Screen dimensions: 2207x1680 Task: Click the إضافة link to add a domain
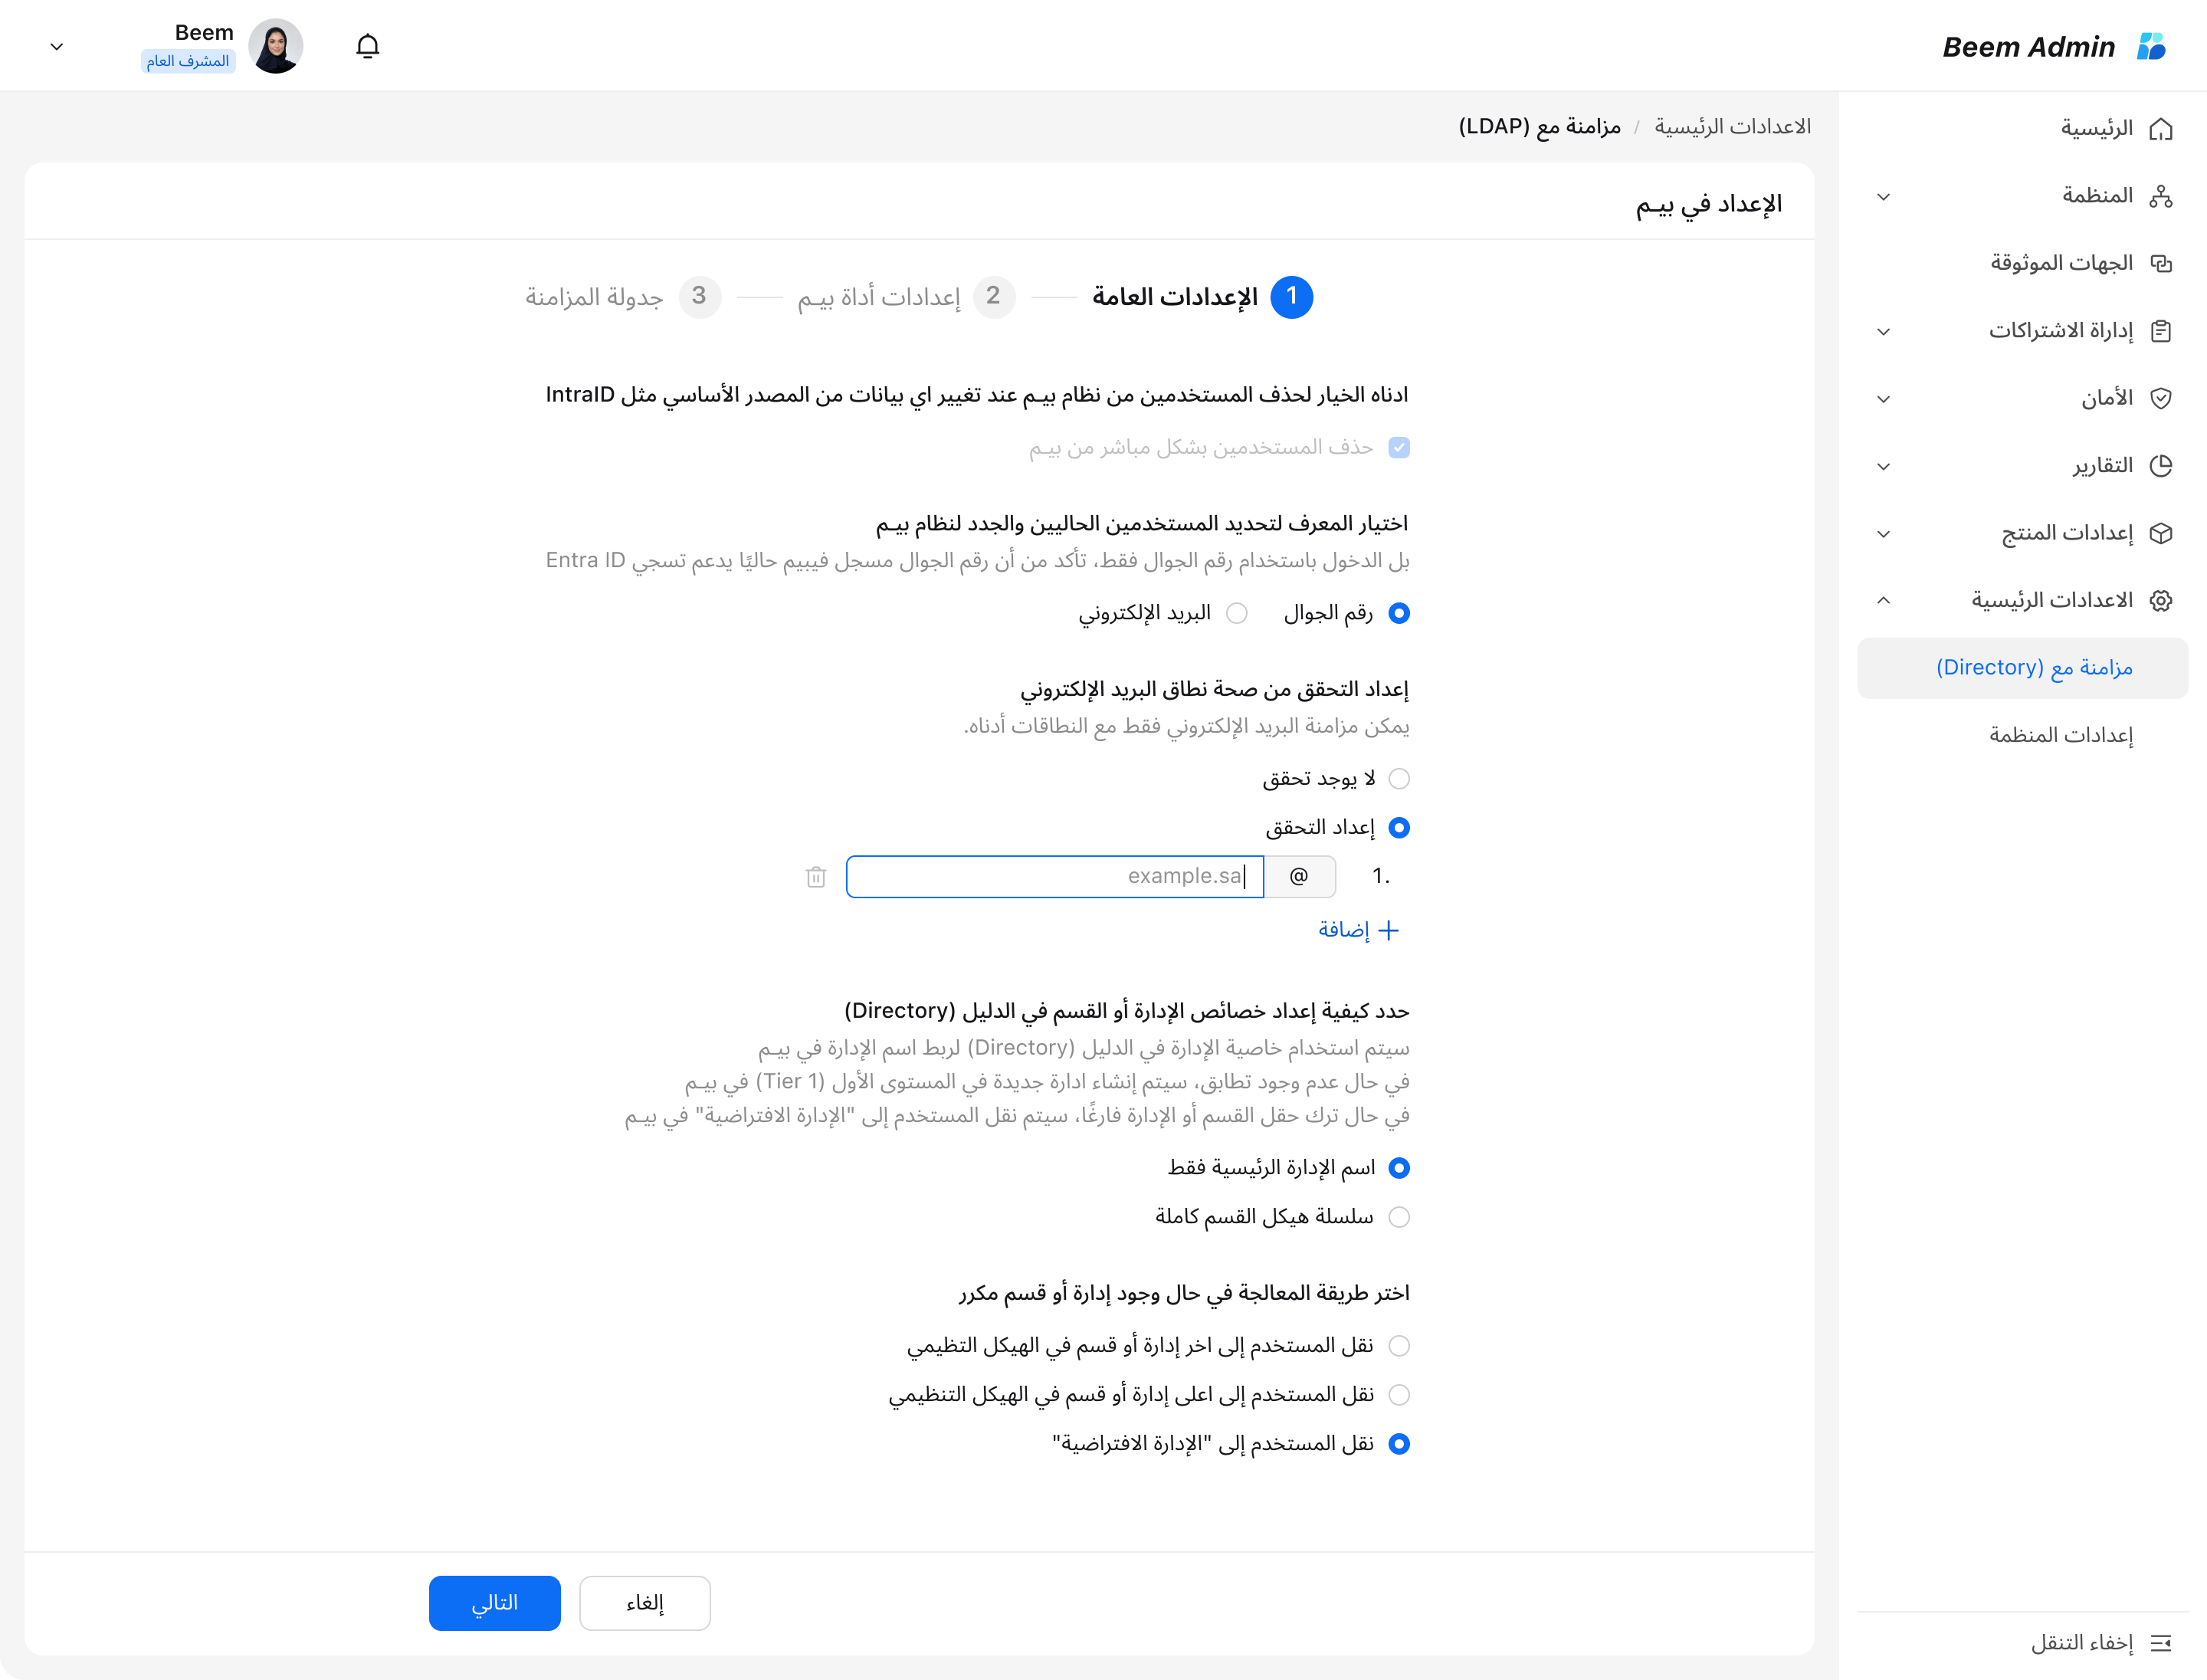tap(1358, 930)
